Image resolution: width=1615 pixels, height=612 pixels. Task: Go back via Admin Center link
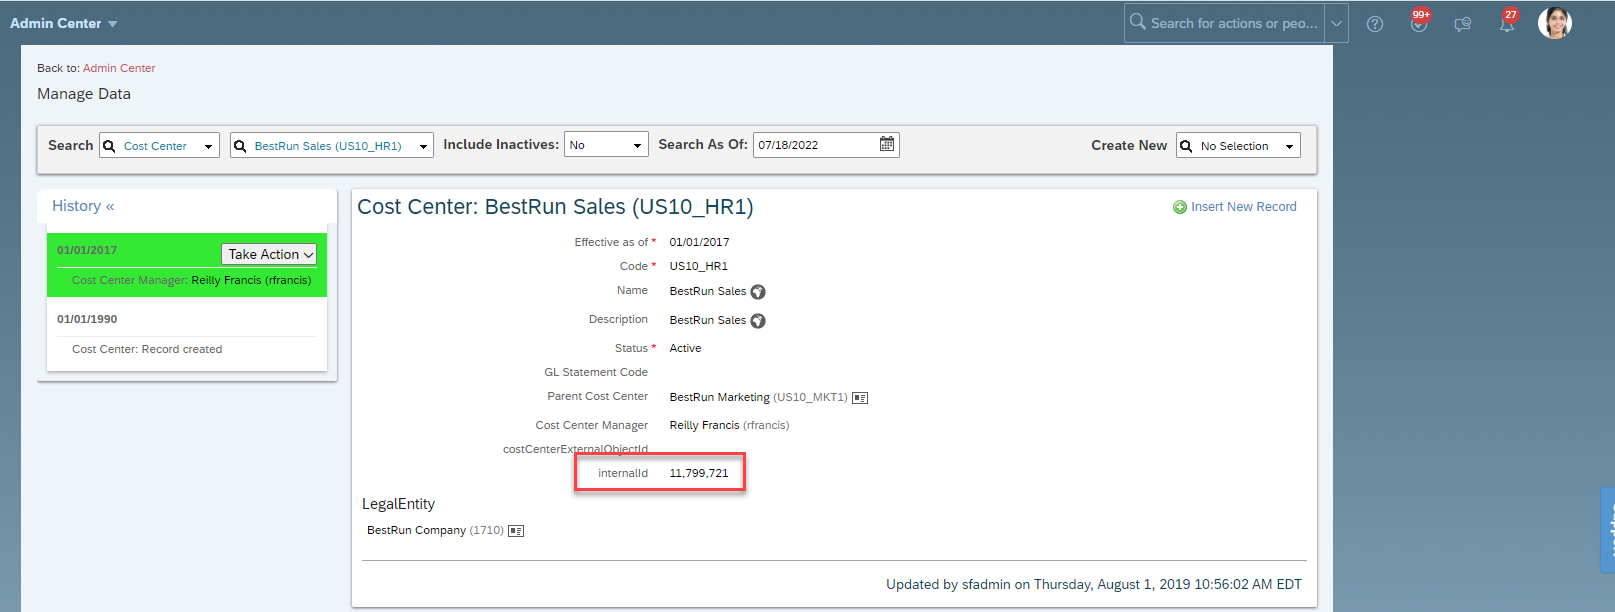[119, 68]
